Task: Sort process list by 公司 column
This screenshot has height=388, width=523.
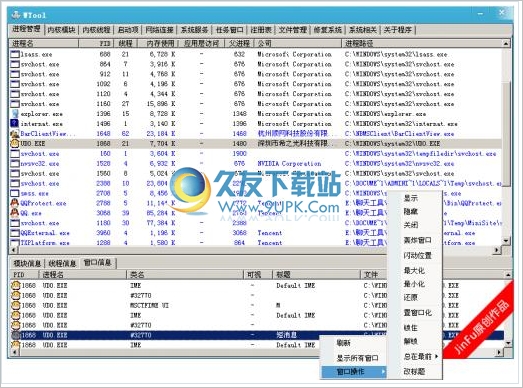Action: click(298, 43)
